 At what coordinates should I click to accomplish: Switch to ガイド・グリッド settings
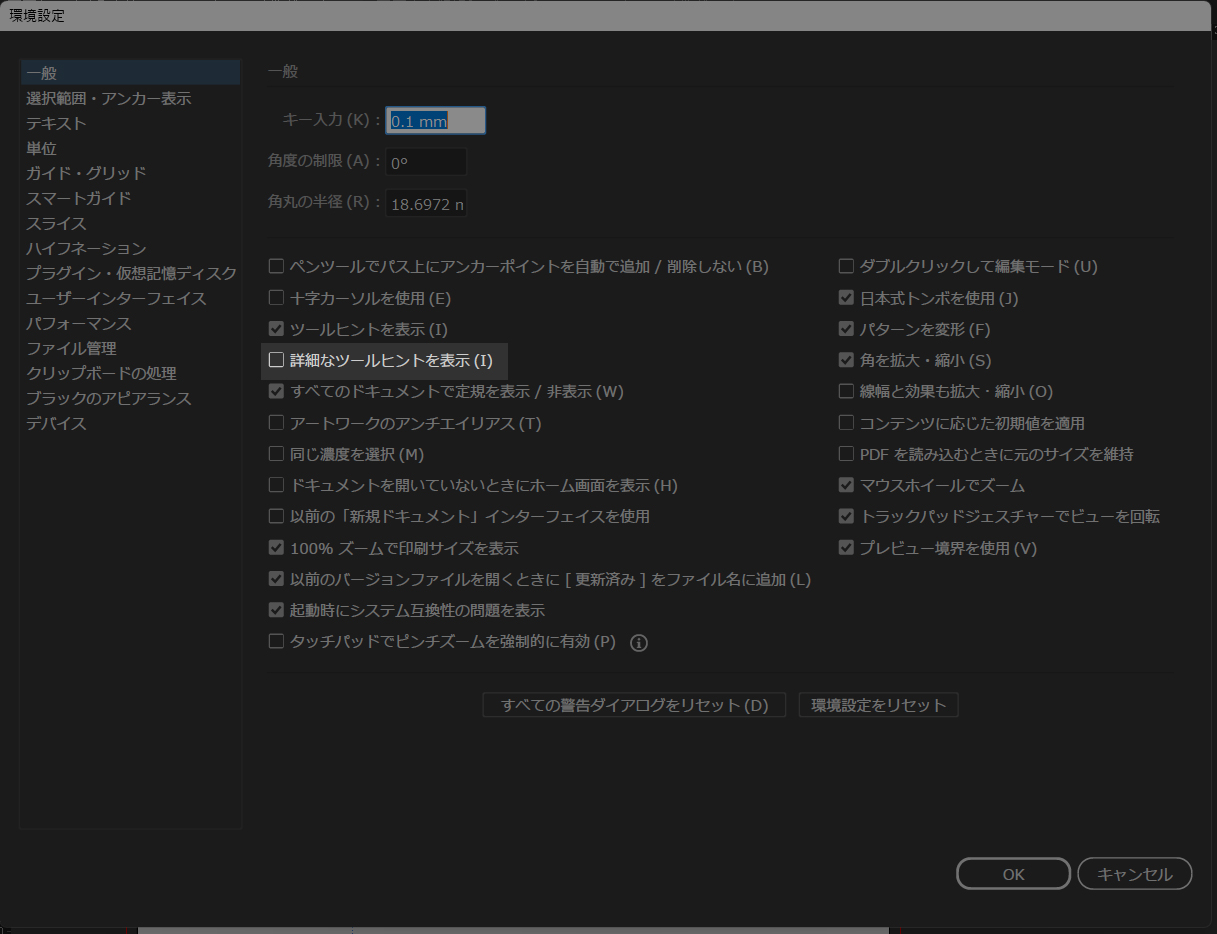coord(86,174)
